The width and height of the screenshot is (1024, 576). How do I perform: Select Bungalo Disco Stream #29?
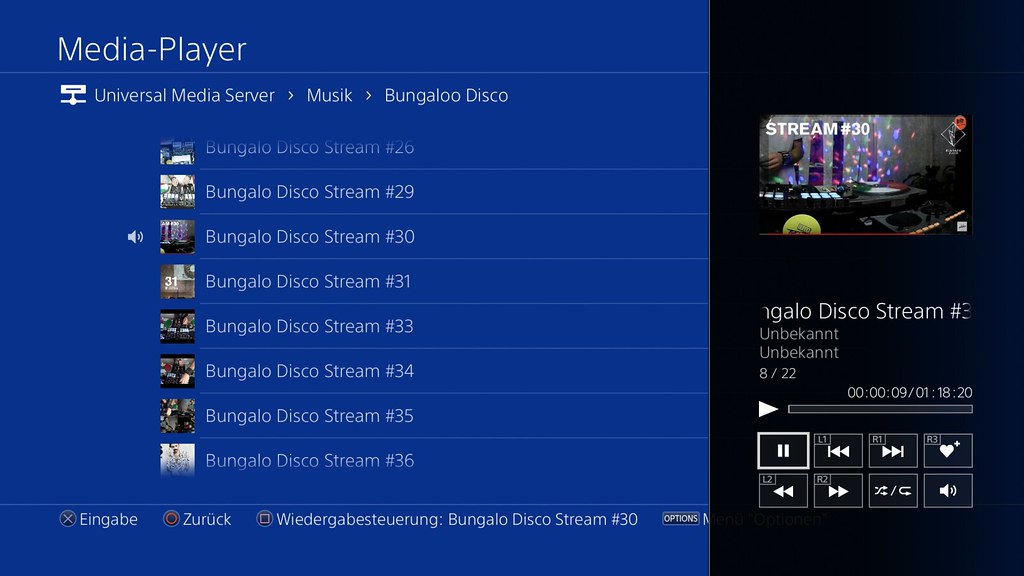(434, 192)
